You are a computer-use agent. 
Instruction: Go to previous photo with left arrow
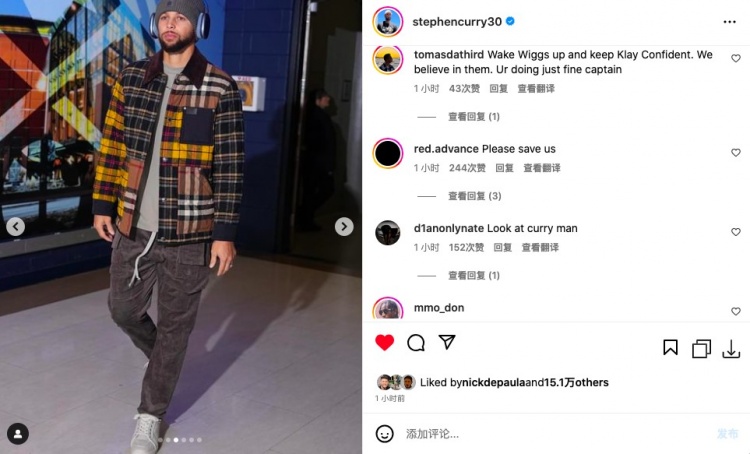click(x=15, y=226)
